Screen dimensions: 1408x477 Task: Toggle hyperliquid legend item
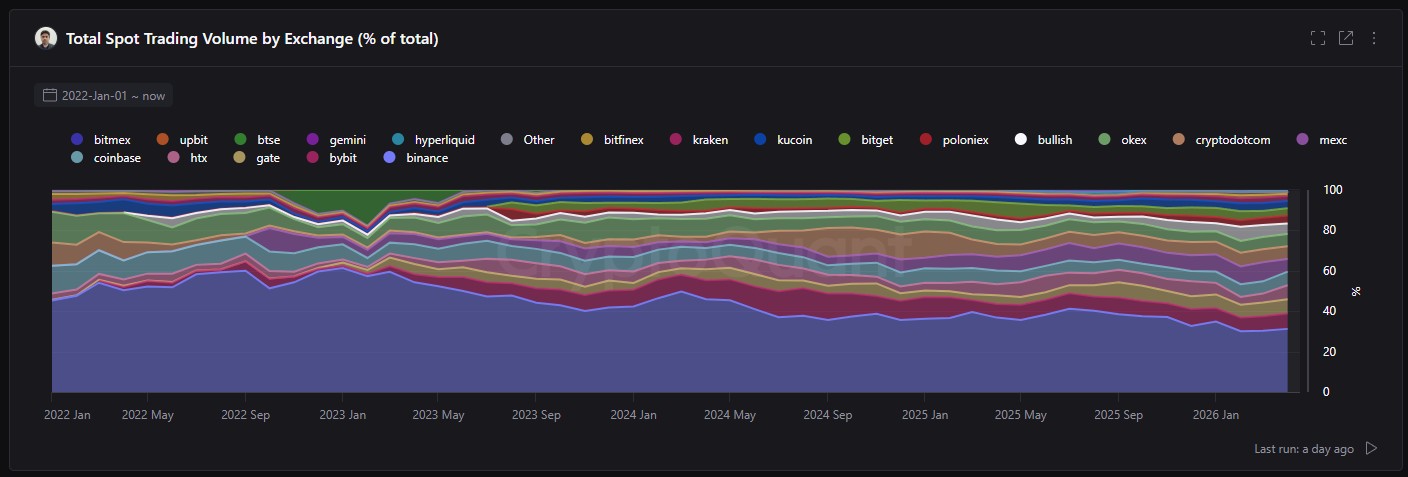pos(444,140)
